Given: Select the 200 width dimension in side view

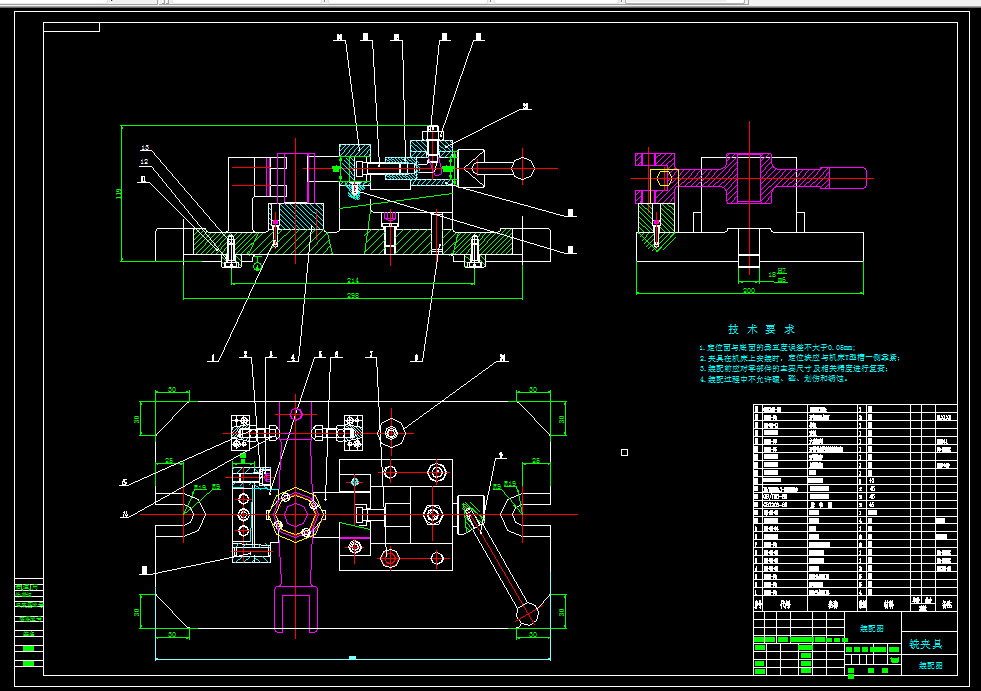Looking at the screenshot, I should (x=748, y=290).
